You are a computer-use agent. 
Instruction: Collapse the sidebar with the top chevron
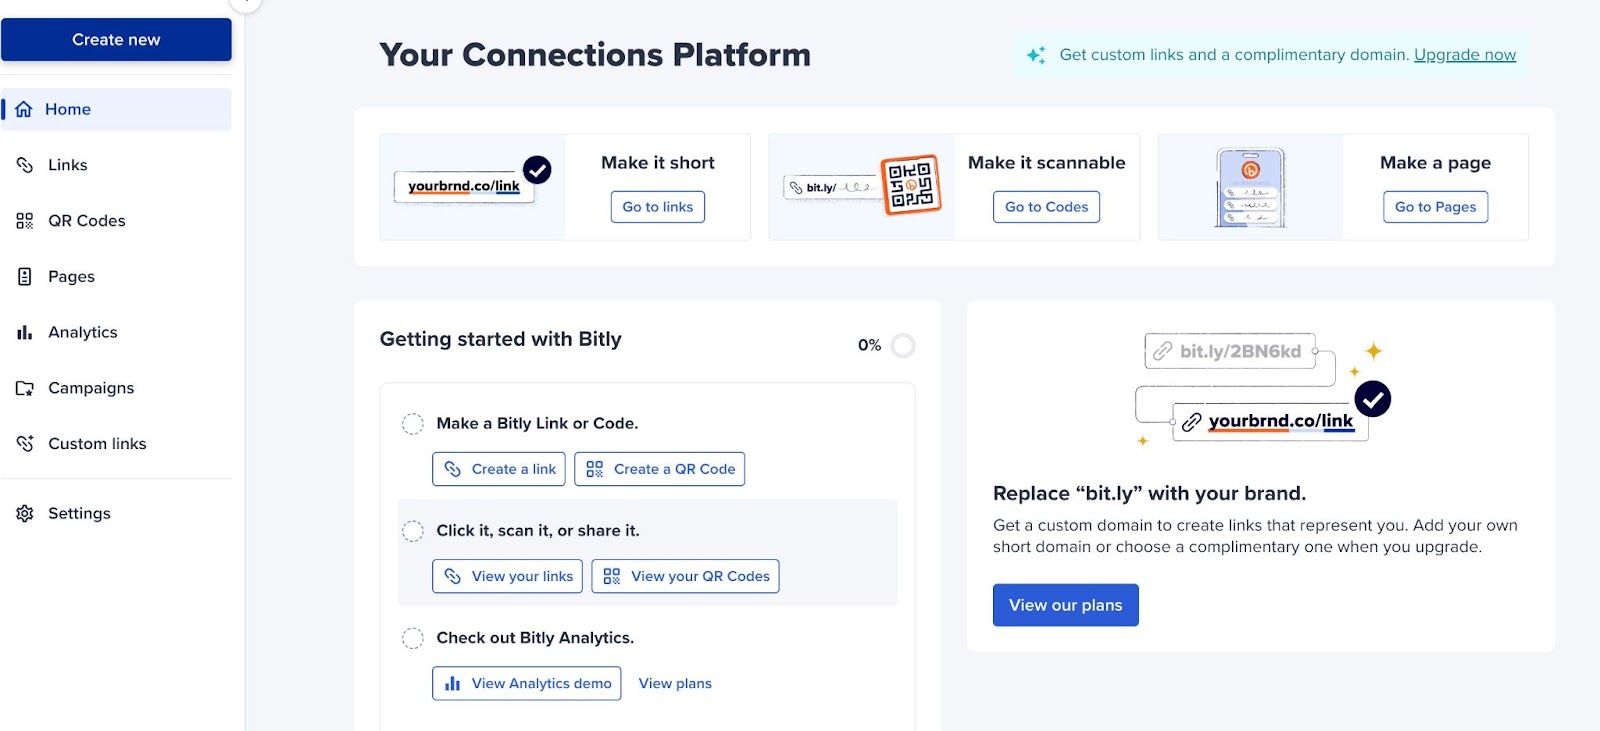(245, 3)
